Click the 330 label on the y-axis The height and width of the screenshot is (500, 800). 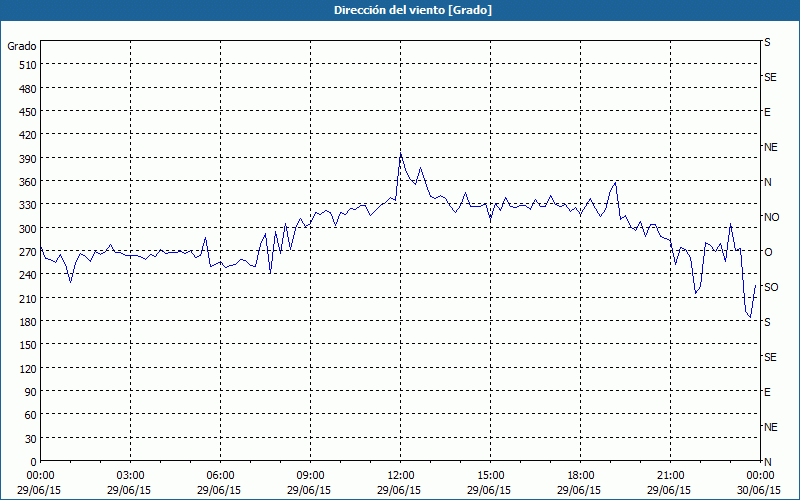[x=28, y=206]
